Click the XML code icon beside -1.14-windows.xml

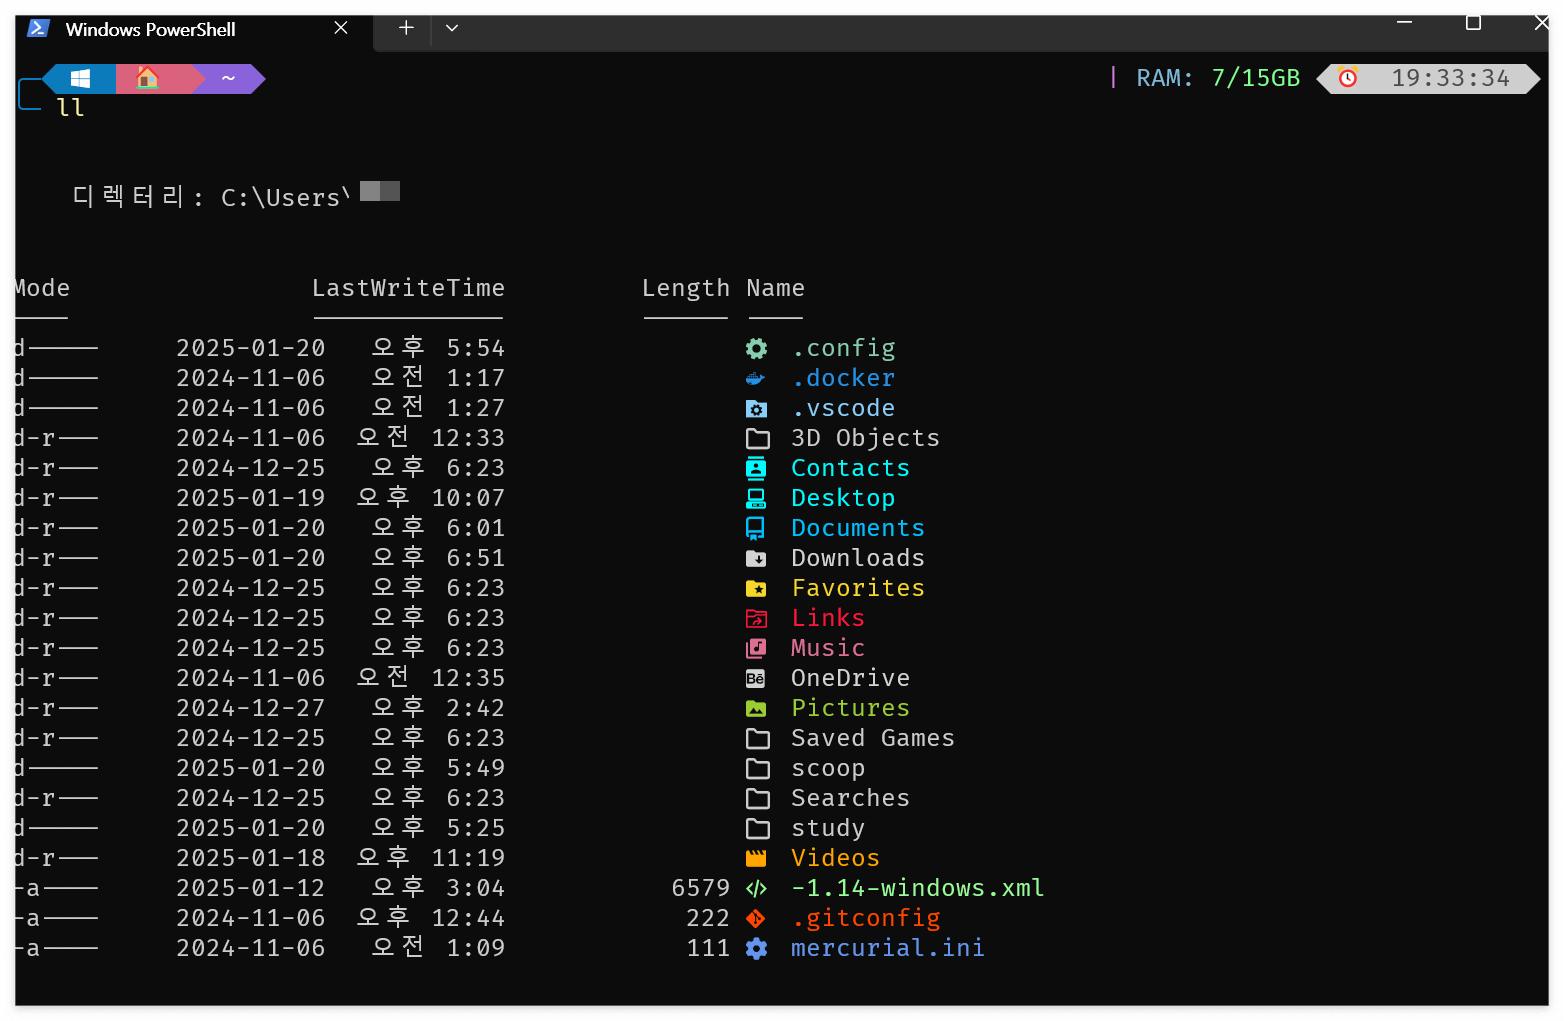pyautogui.click(x=757, y=888)
